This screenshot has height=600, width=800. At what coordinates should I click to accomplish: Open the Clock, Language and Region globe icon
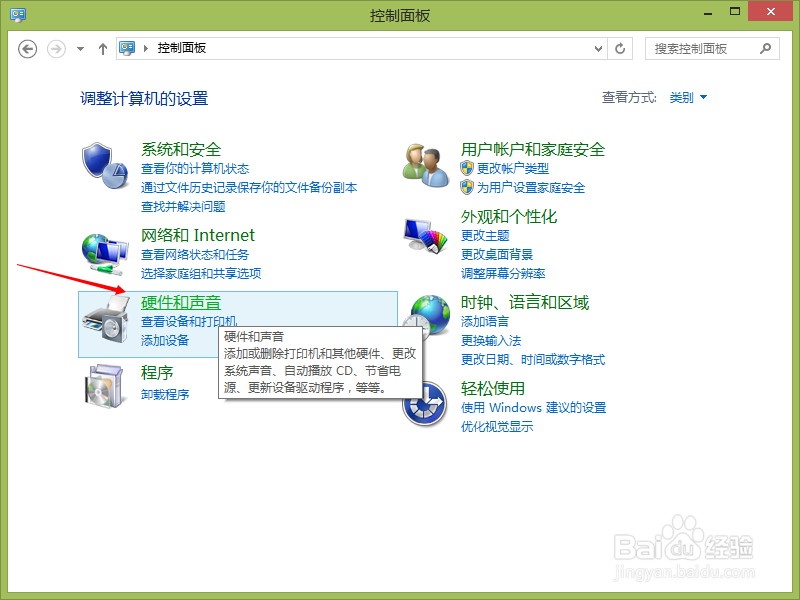pos(427,315)
